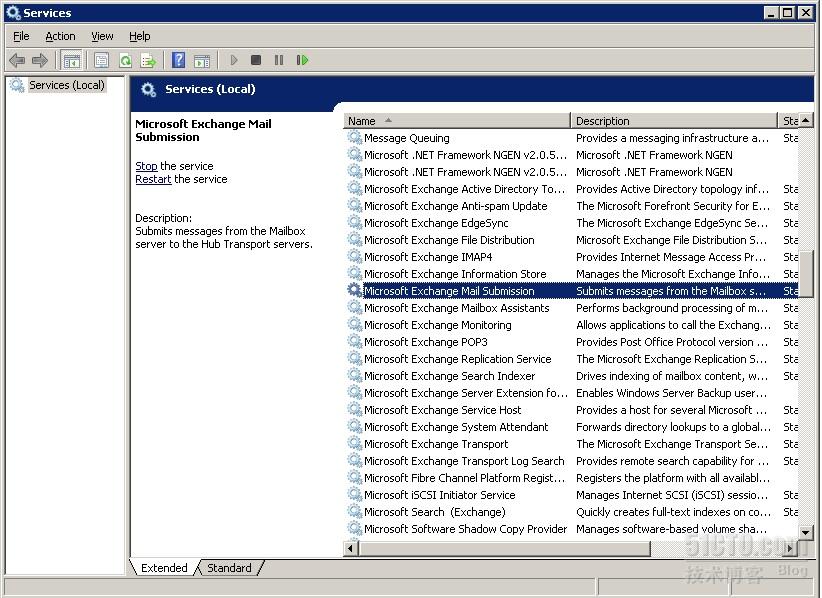Image resolution: width=822 pixels, height=598 pixels.
Task: Sort by the Name column header
Action: 457,121
